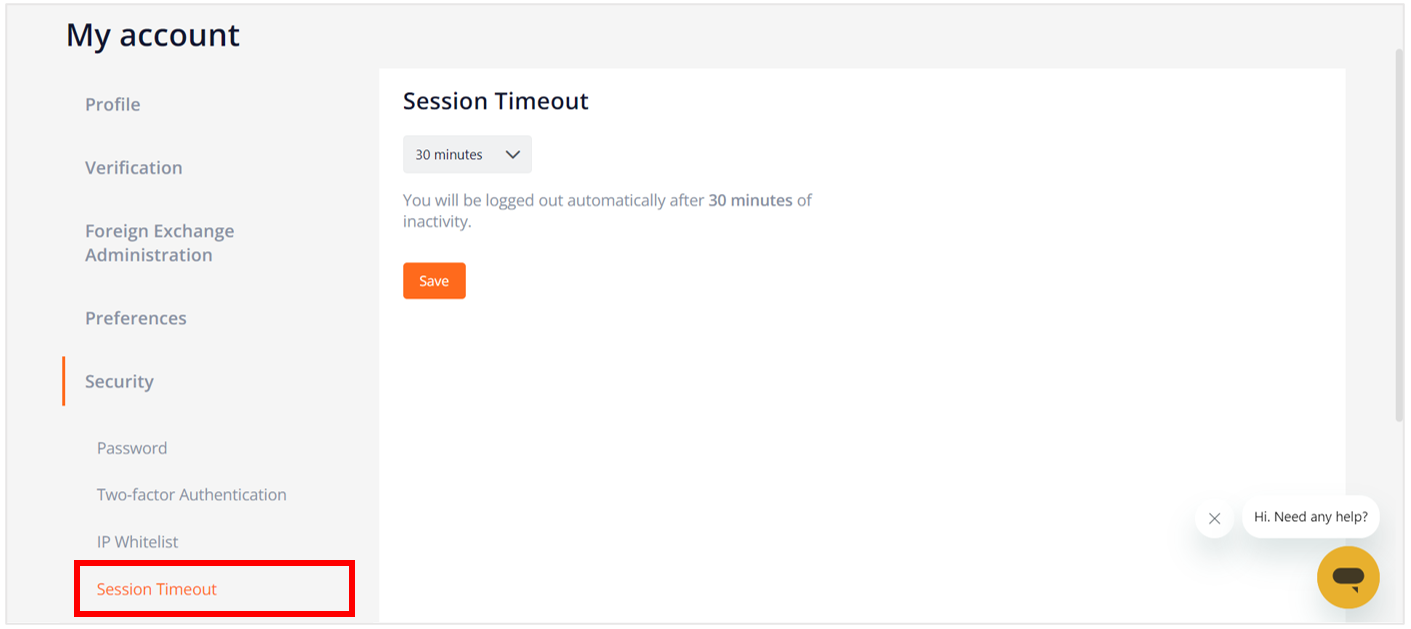1411x629 pixels.
Task: Click the page's vertical scrollbar
Action: point(1399,235)
